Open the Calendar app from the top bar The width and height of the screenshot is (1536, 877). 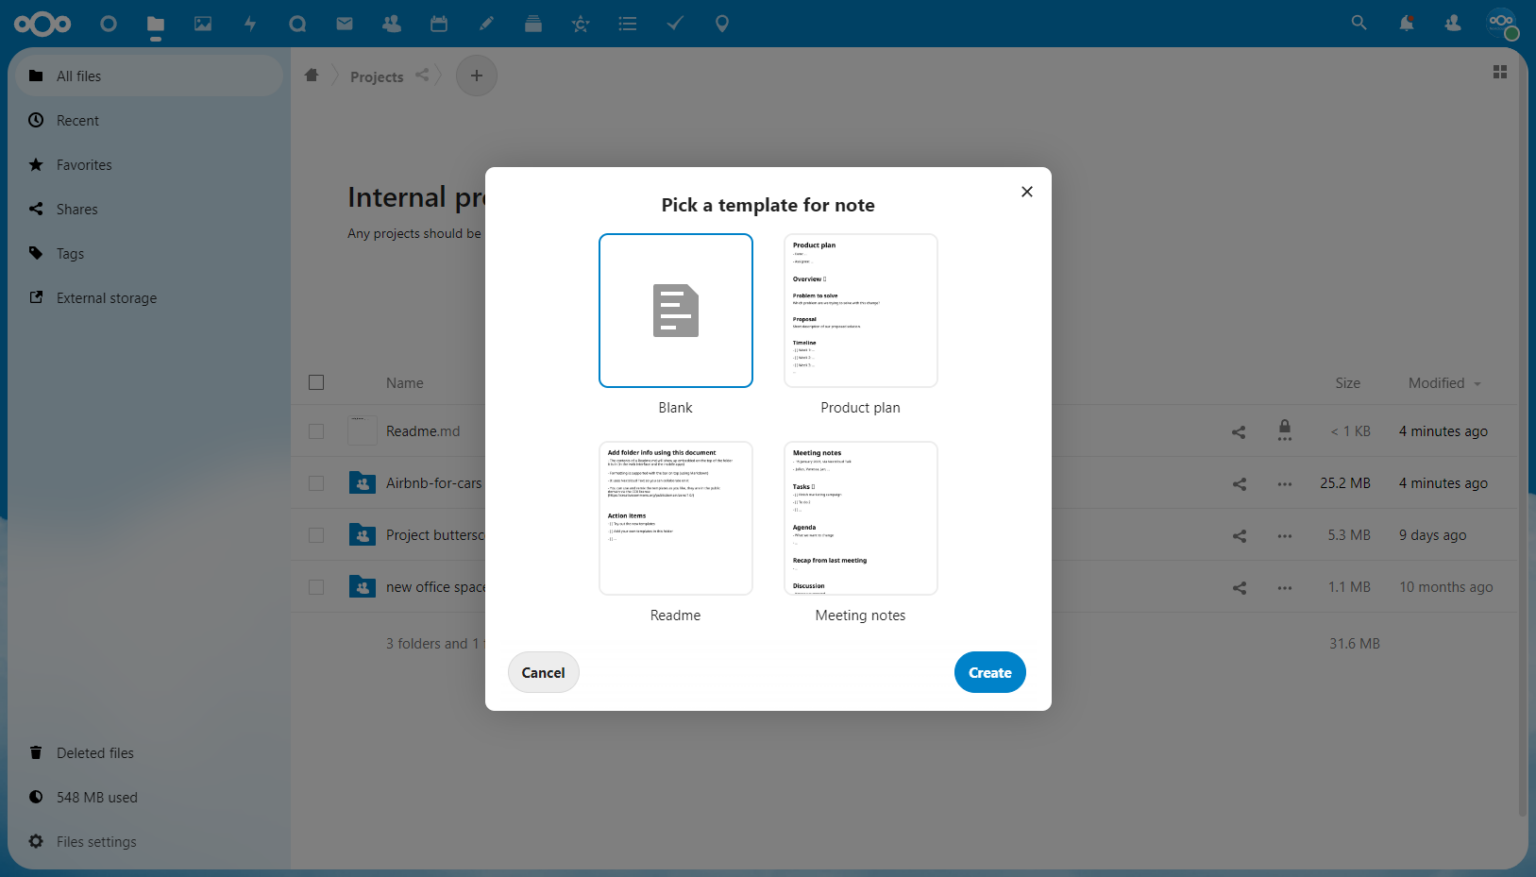tap(438, 23)
